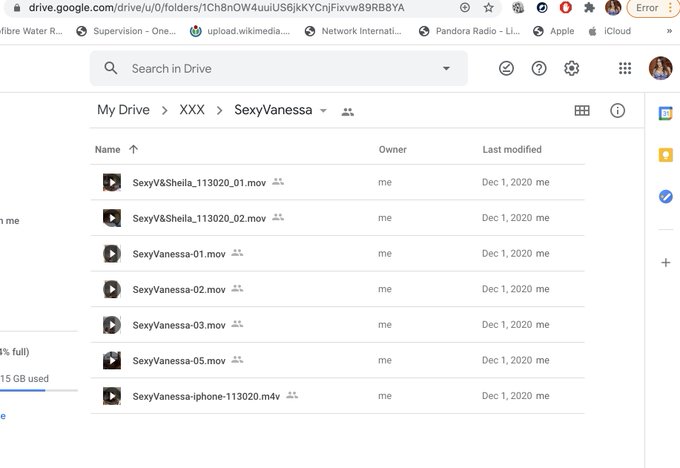Click video thumbnail for SexyV&Sheila_113020_01.mov
Image resolution: width=680 pixels, height=468 pixels.
111,182
